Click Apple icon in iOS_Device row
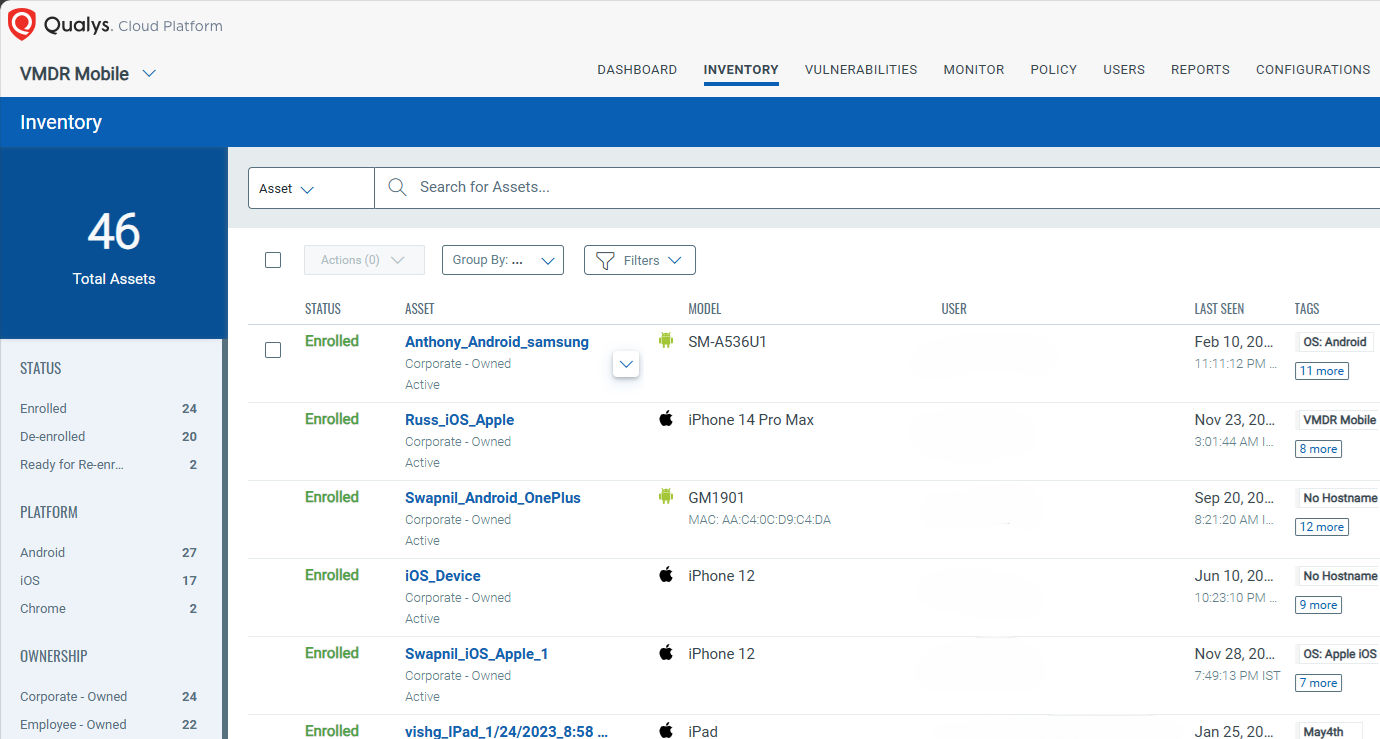The height and width of the screenshot is (739, 1380). [666, 575]
